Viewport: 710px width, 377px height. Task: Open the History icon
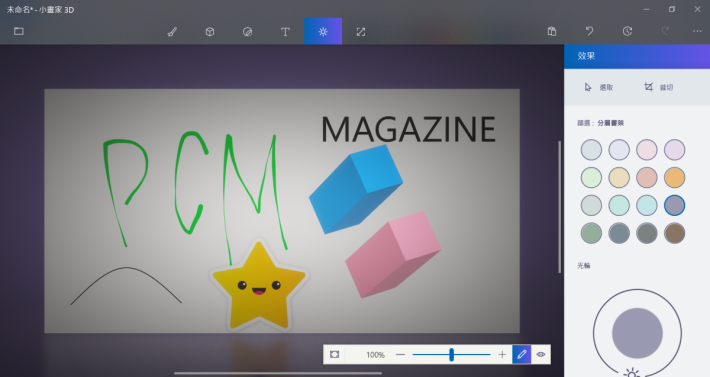pyautogui.click(x=627, y=31)
